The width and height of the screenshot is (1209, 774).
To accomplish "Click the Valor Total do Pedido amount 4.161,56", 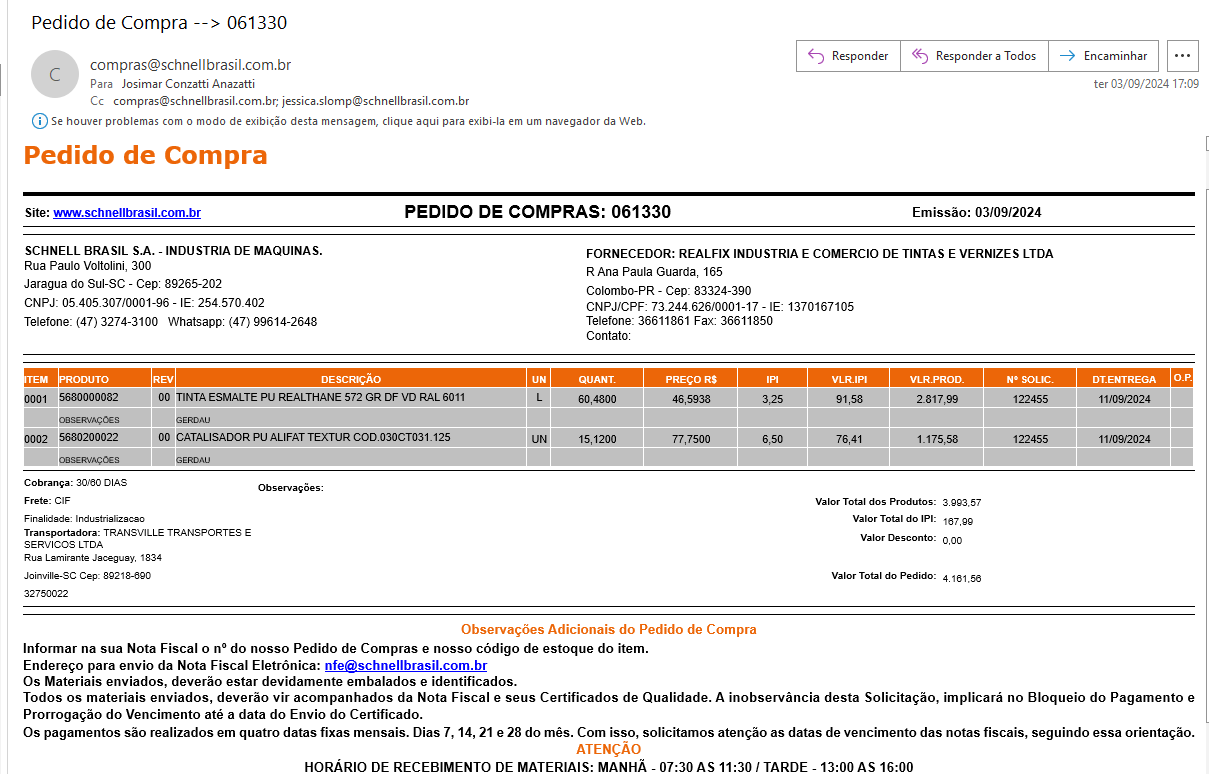I will pyautogui.click(x=961, y=578).
